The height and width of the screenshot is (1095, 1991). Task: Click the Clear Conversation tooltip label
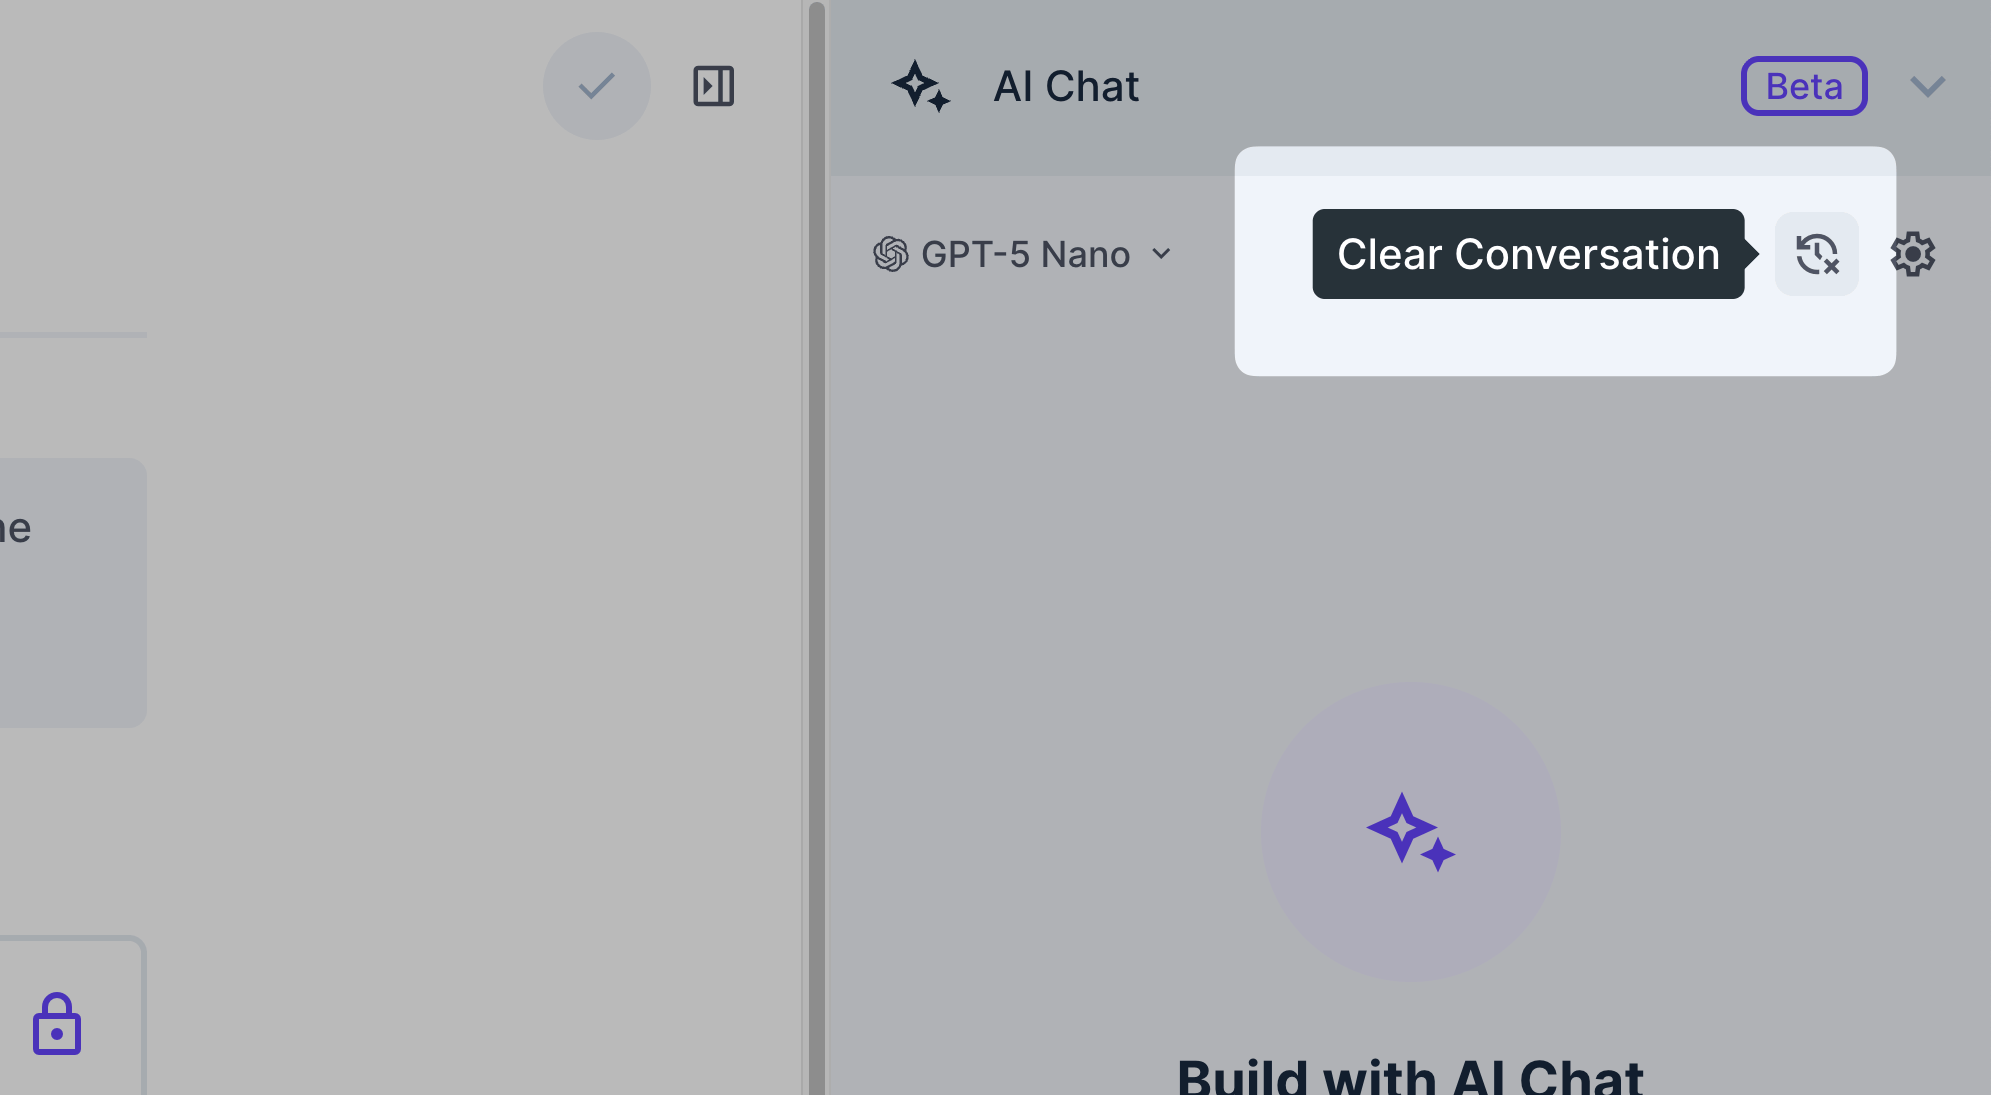pyautogui.click(x=1527, y=254)
